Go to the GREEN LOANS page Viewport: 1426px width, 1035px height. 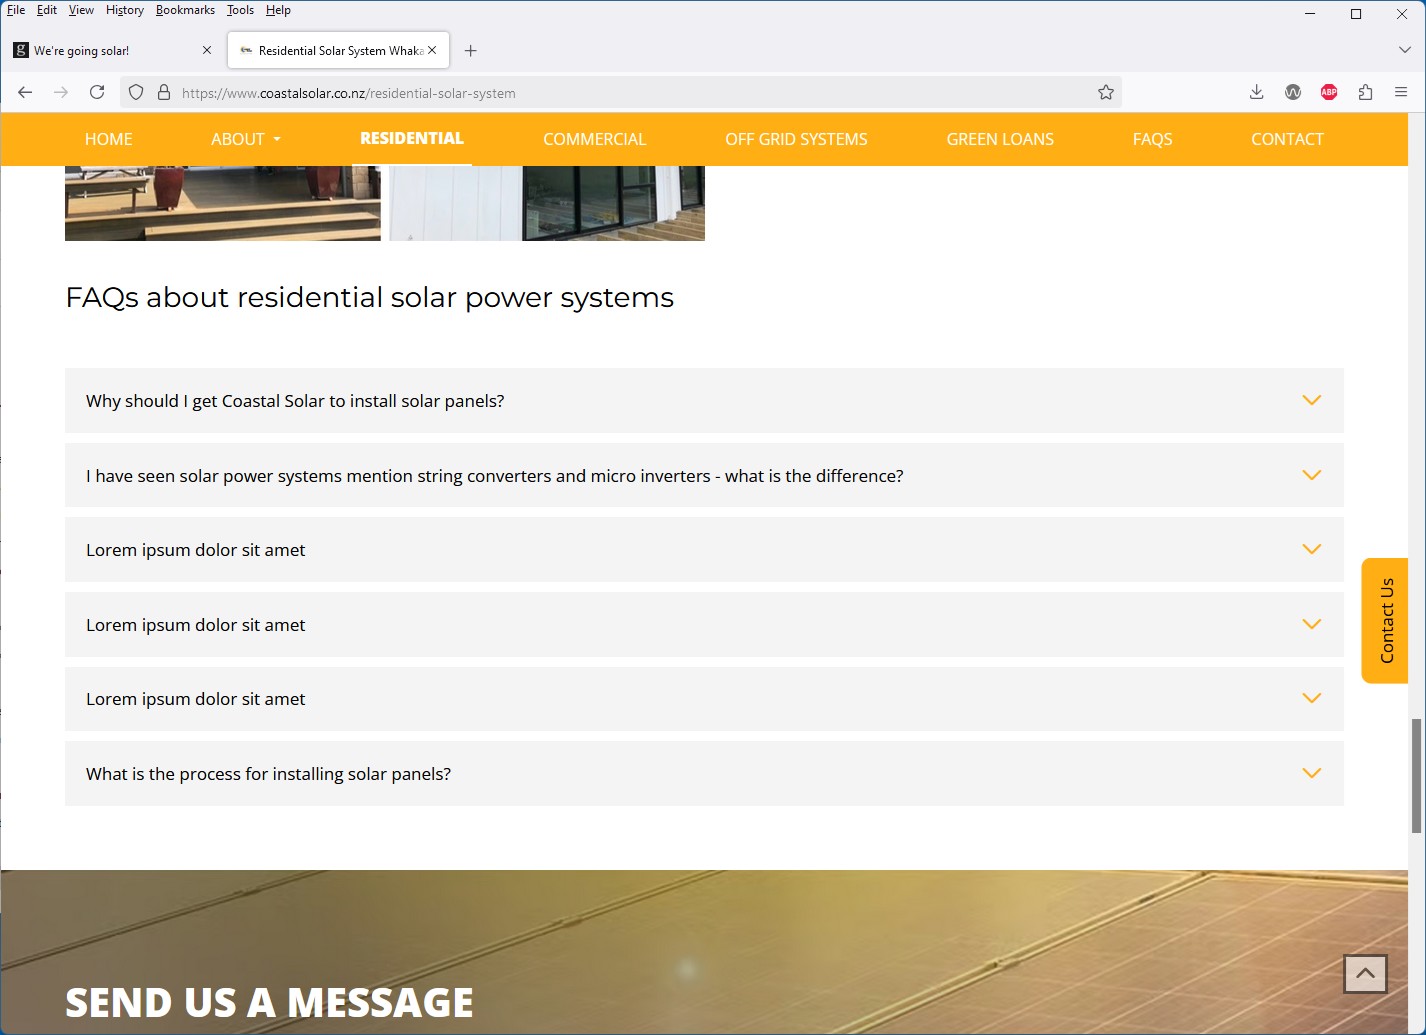999,139
